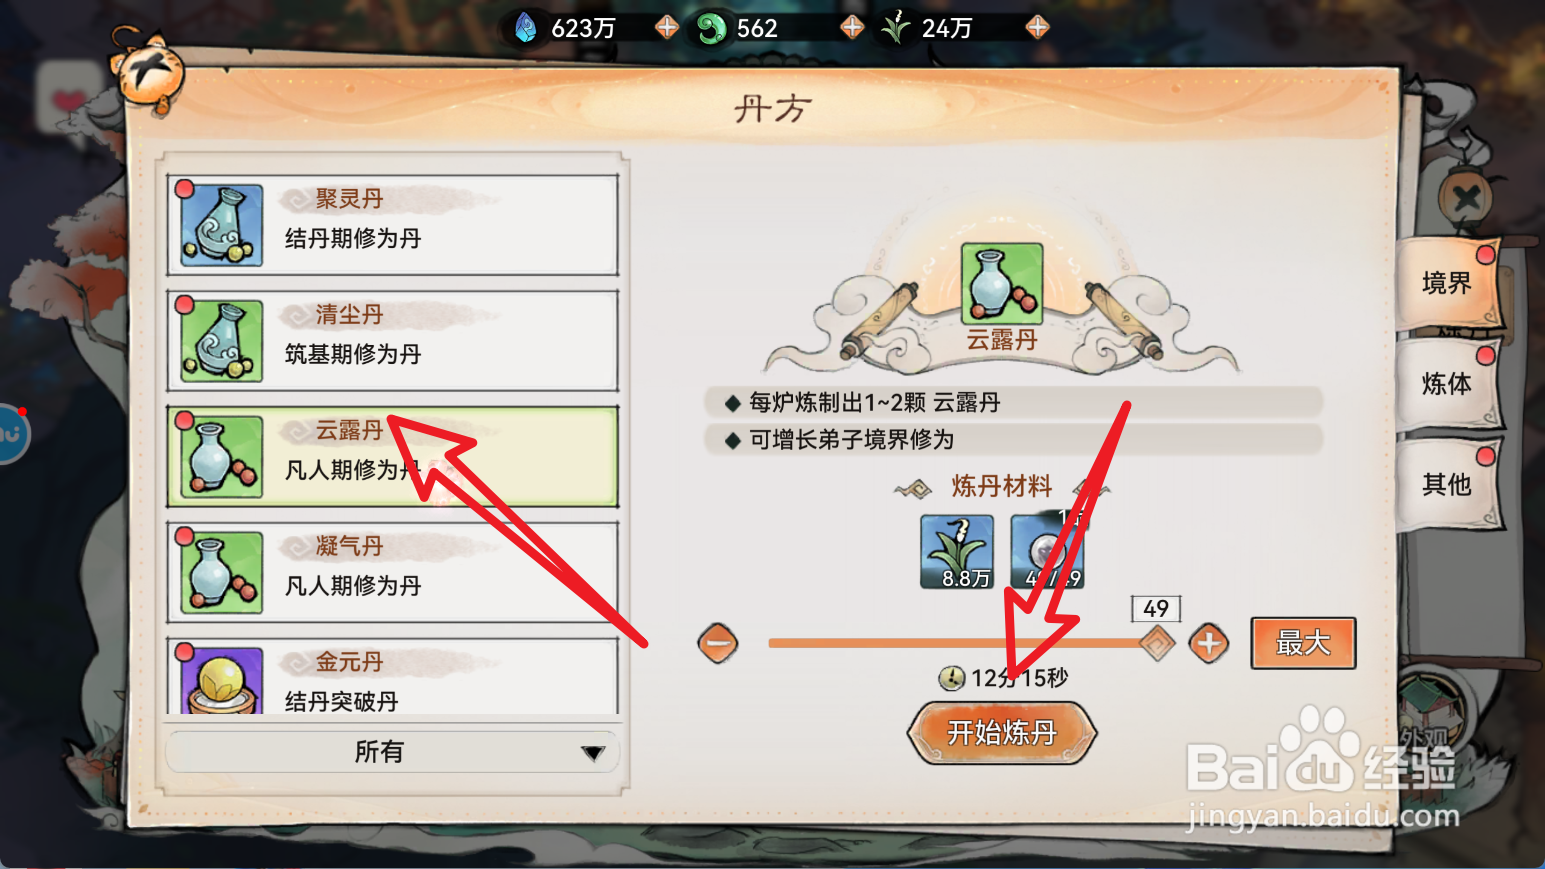Click the quantity slider diamond handle

click(x=1157, y=643)
